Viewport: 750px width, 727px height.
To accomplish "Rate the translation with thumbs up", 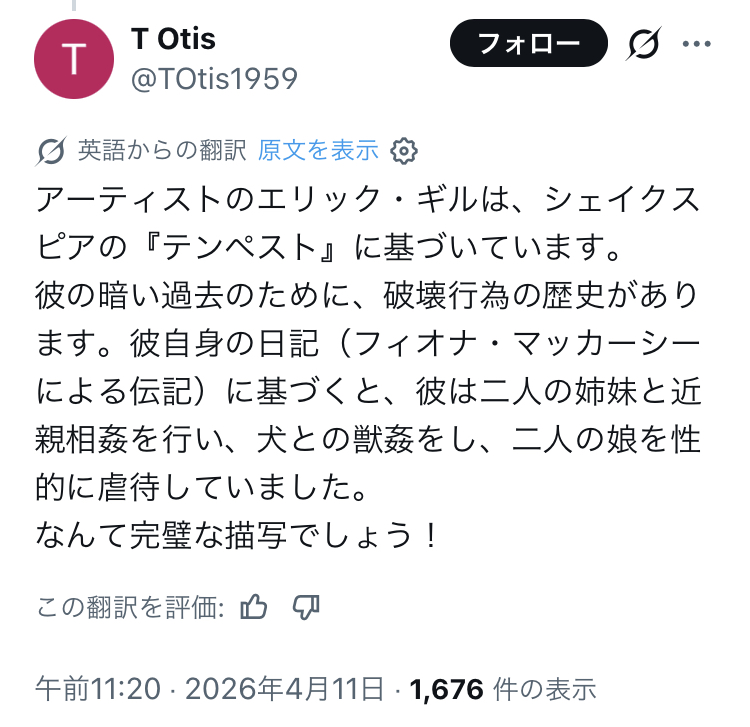I will (x=255, y=606).
